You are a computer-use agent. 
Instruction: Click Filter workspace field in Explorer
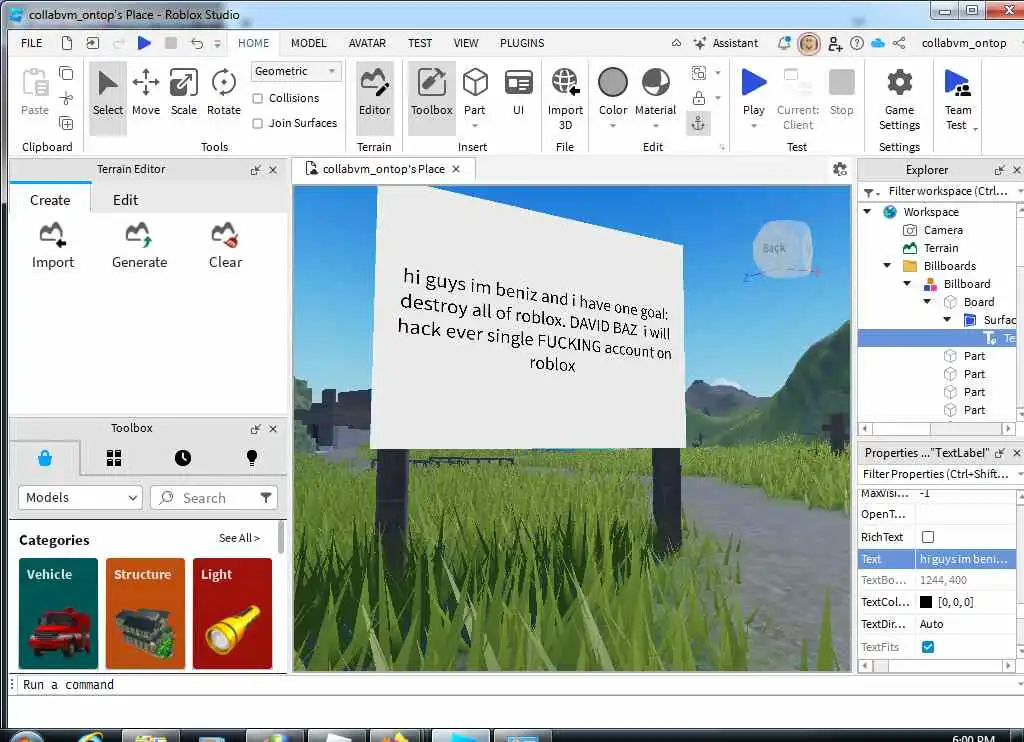click(x=948, y=191)
